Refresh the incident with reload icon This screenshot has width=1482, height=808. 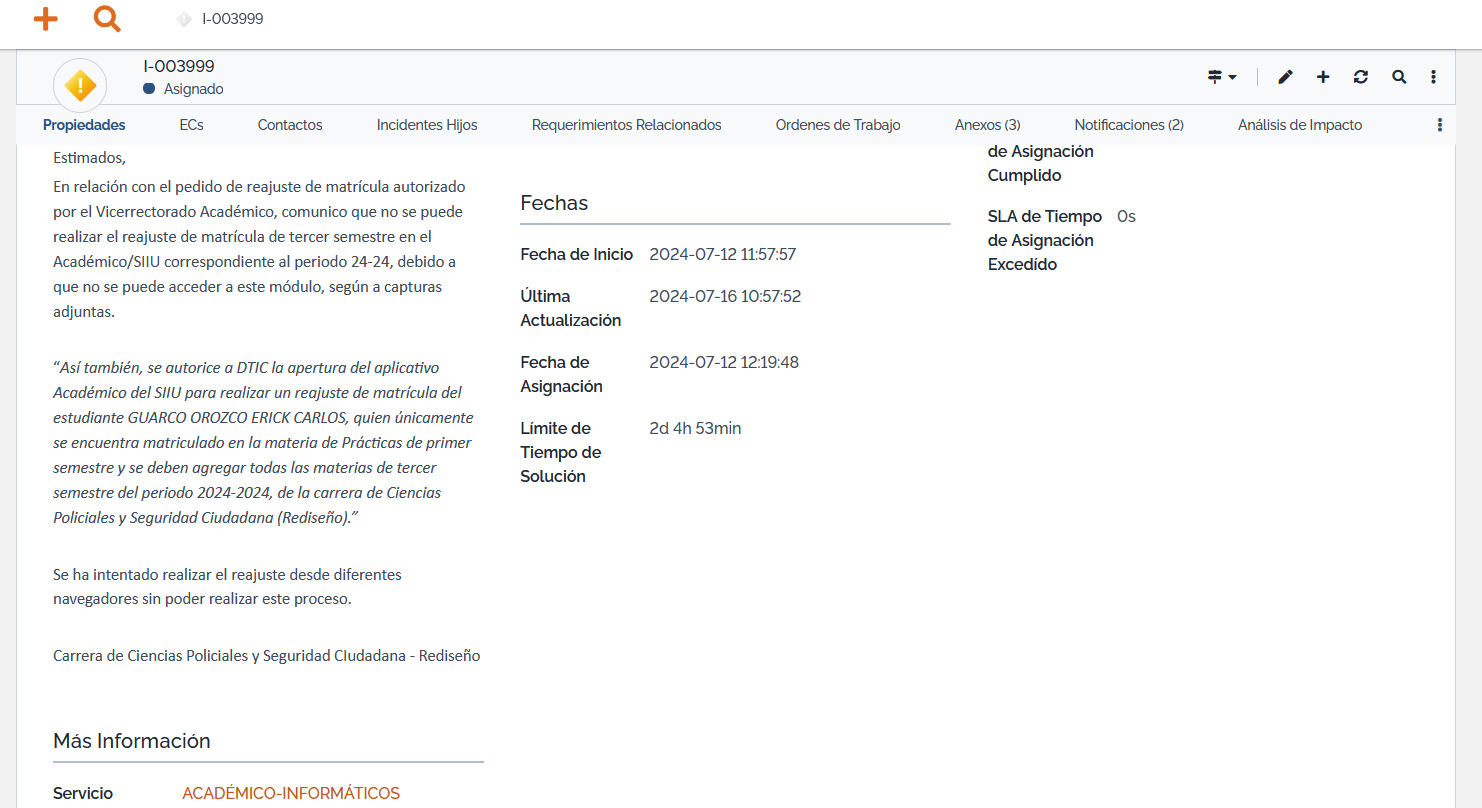point(1360,77)
